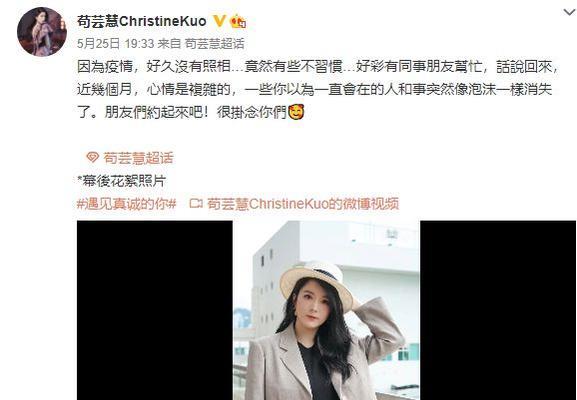This screenshot has width=577, height=400.
Task: Click the smiling emoji ending the post
Action: point(296,112)
